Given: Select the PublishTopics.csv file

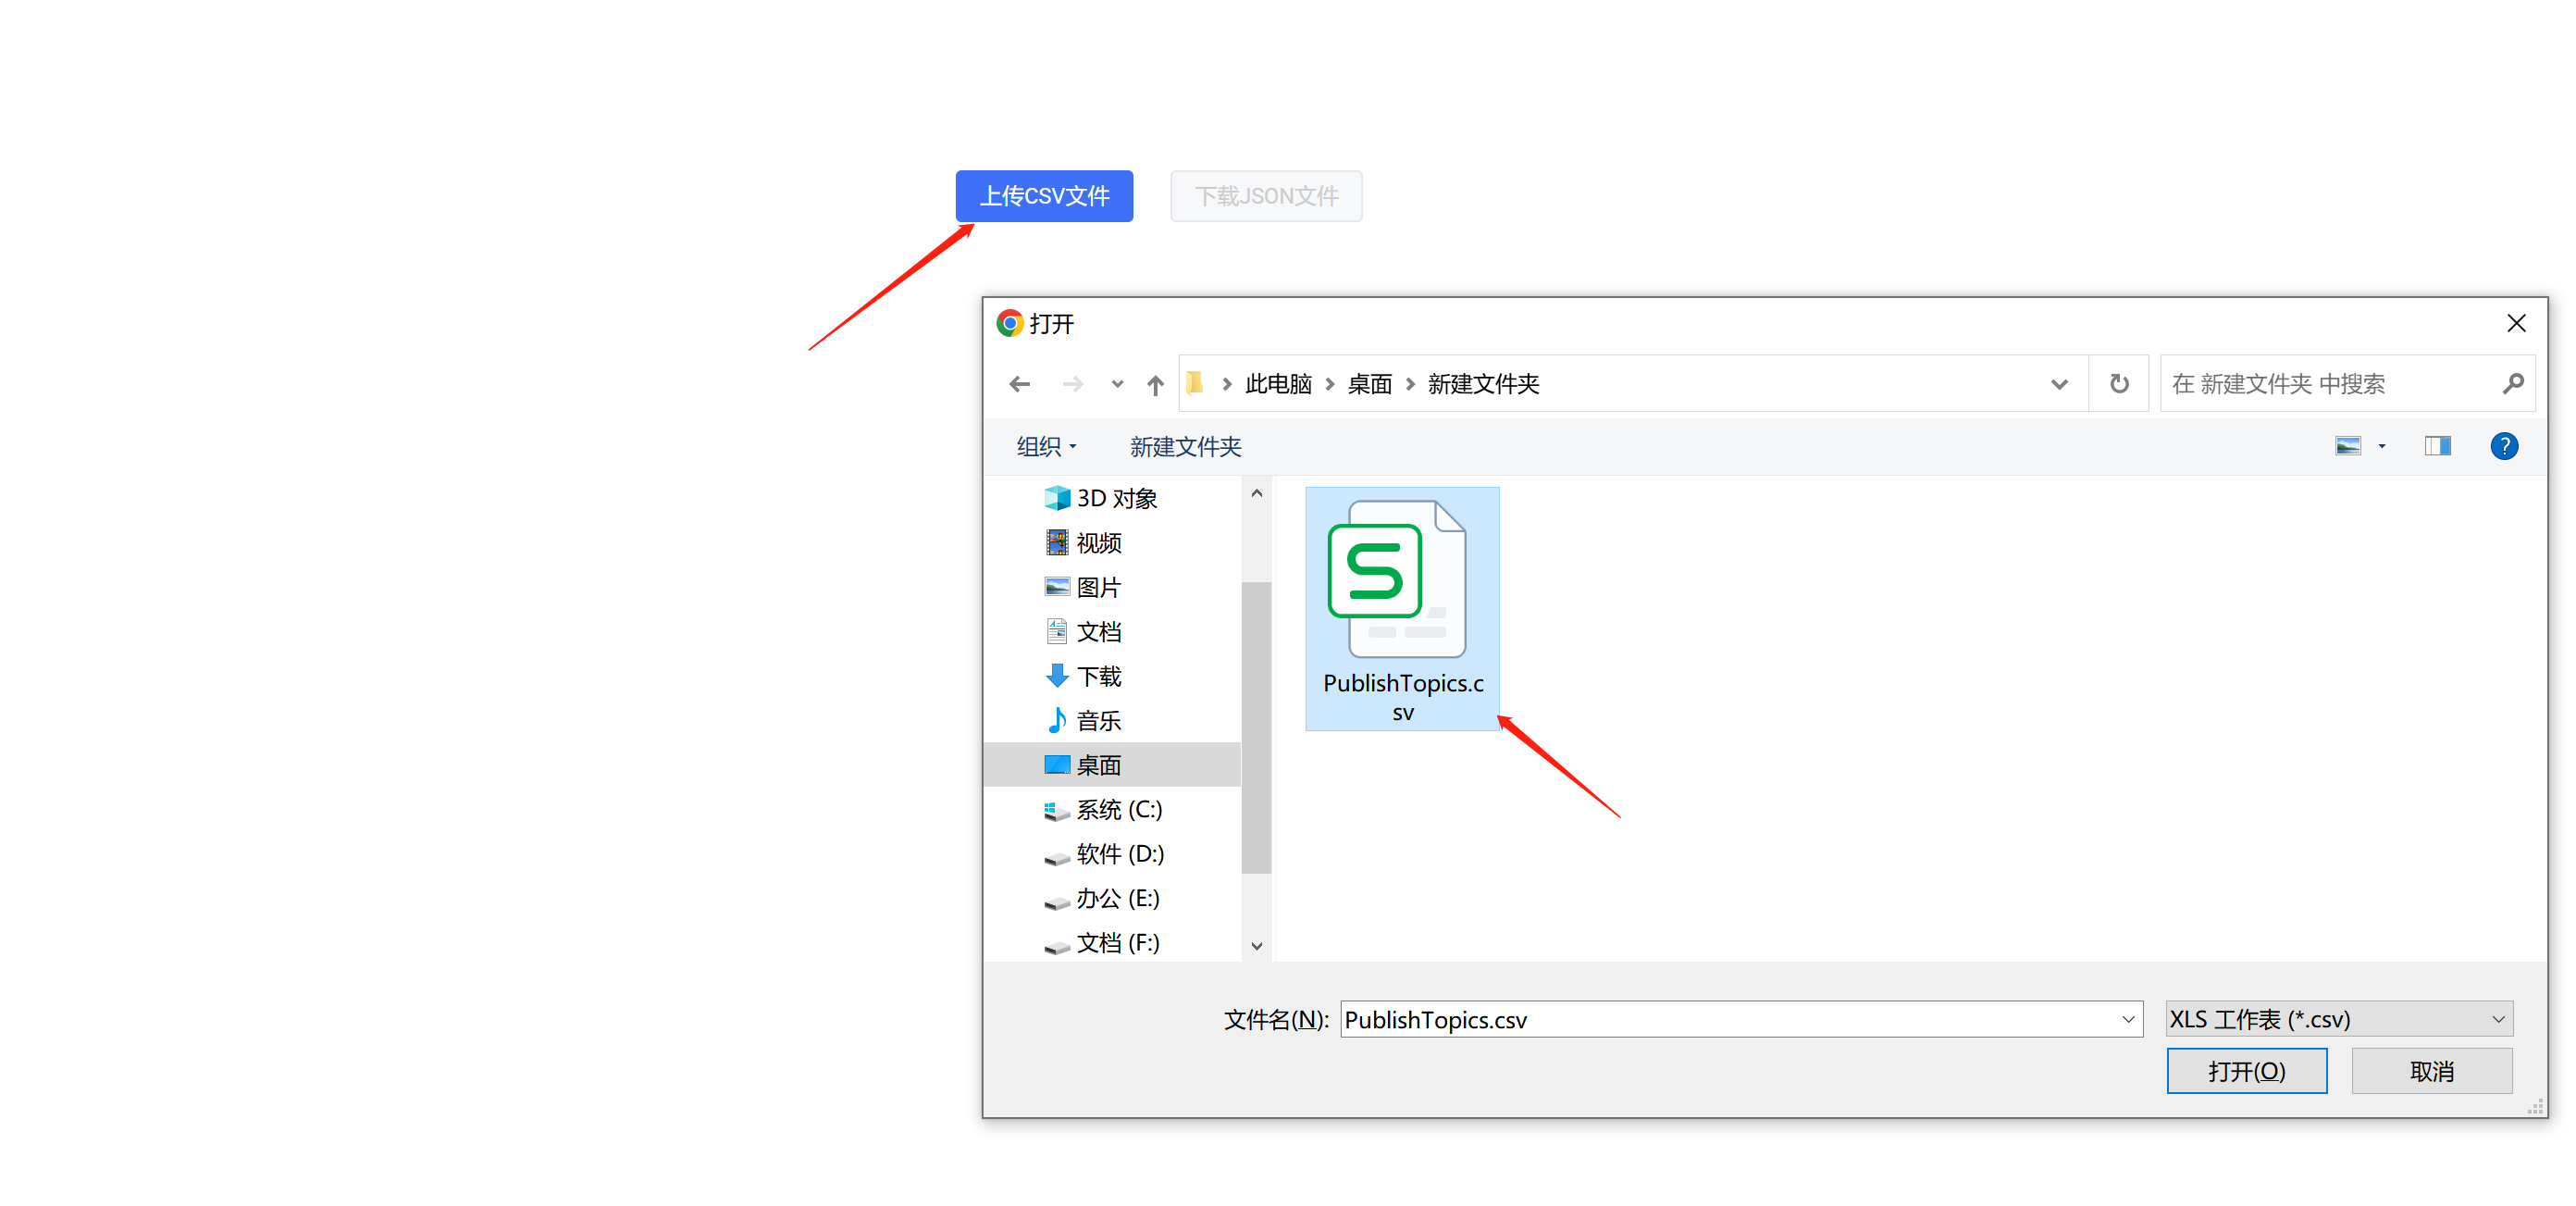Looking at the screenshot, I should pyautogui.click(x=1402, y=609).
